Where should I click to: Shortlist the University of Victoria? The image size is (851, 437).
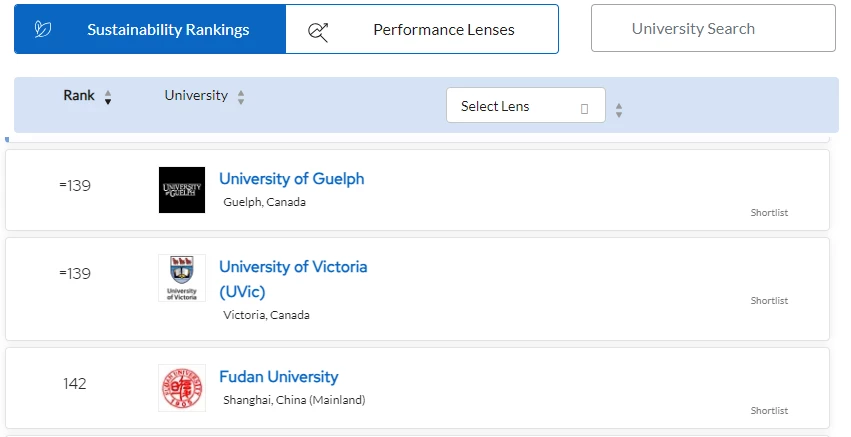click(769, 301)
